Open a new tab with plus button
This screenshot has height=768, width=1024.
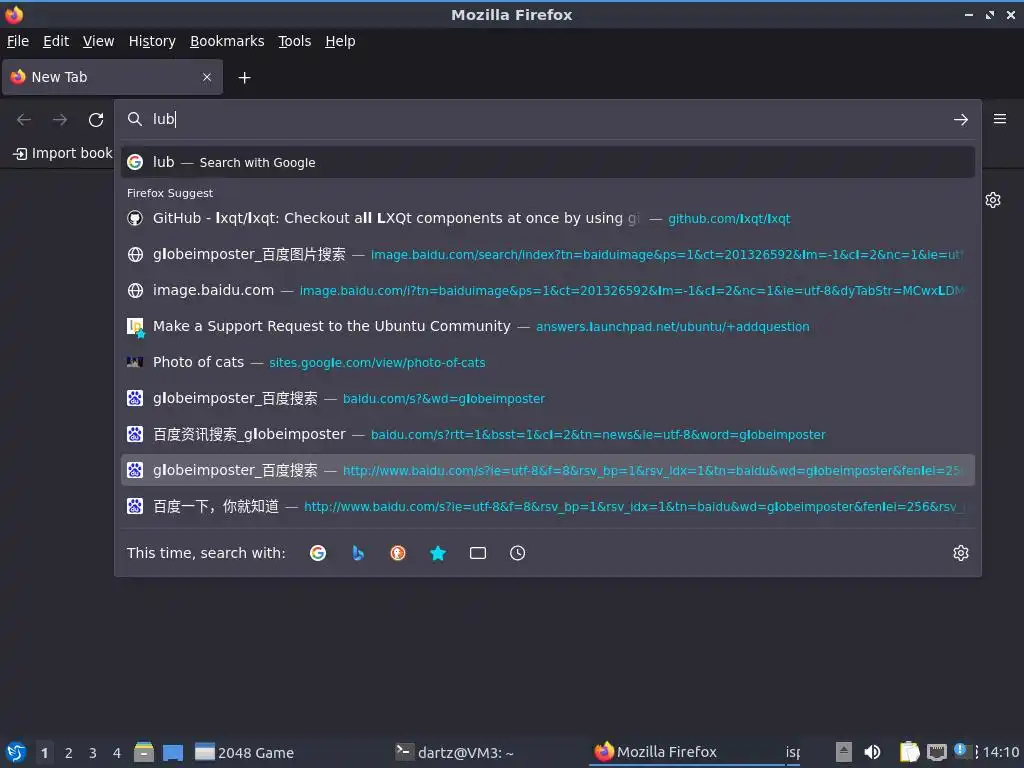tap(244, 78)
